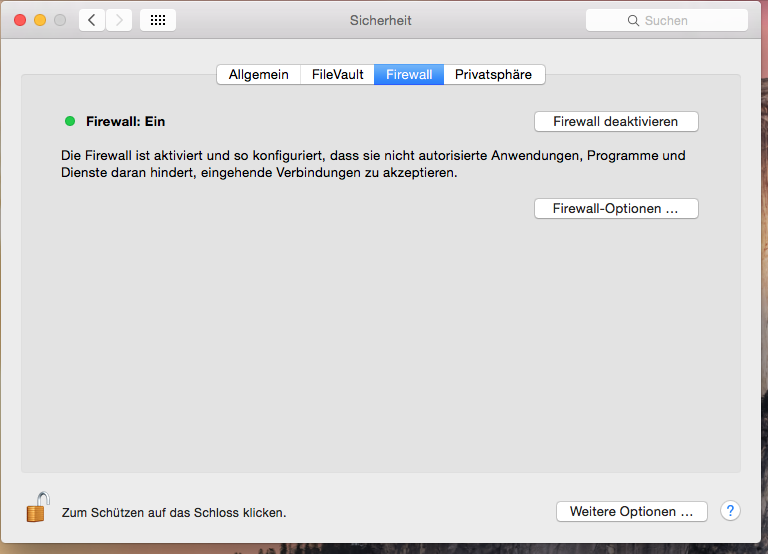The height and width of the screenshot is (554, 768).
Task: Close the Sicherheit window
Action: 20,20
